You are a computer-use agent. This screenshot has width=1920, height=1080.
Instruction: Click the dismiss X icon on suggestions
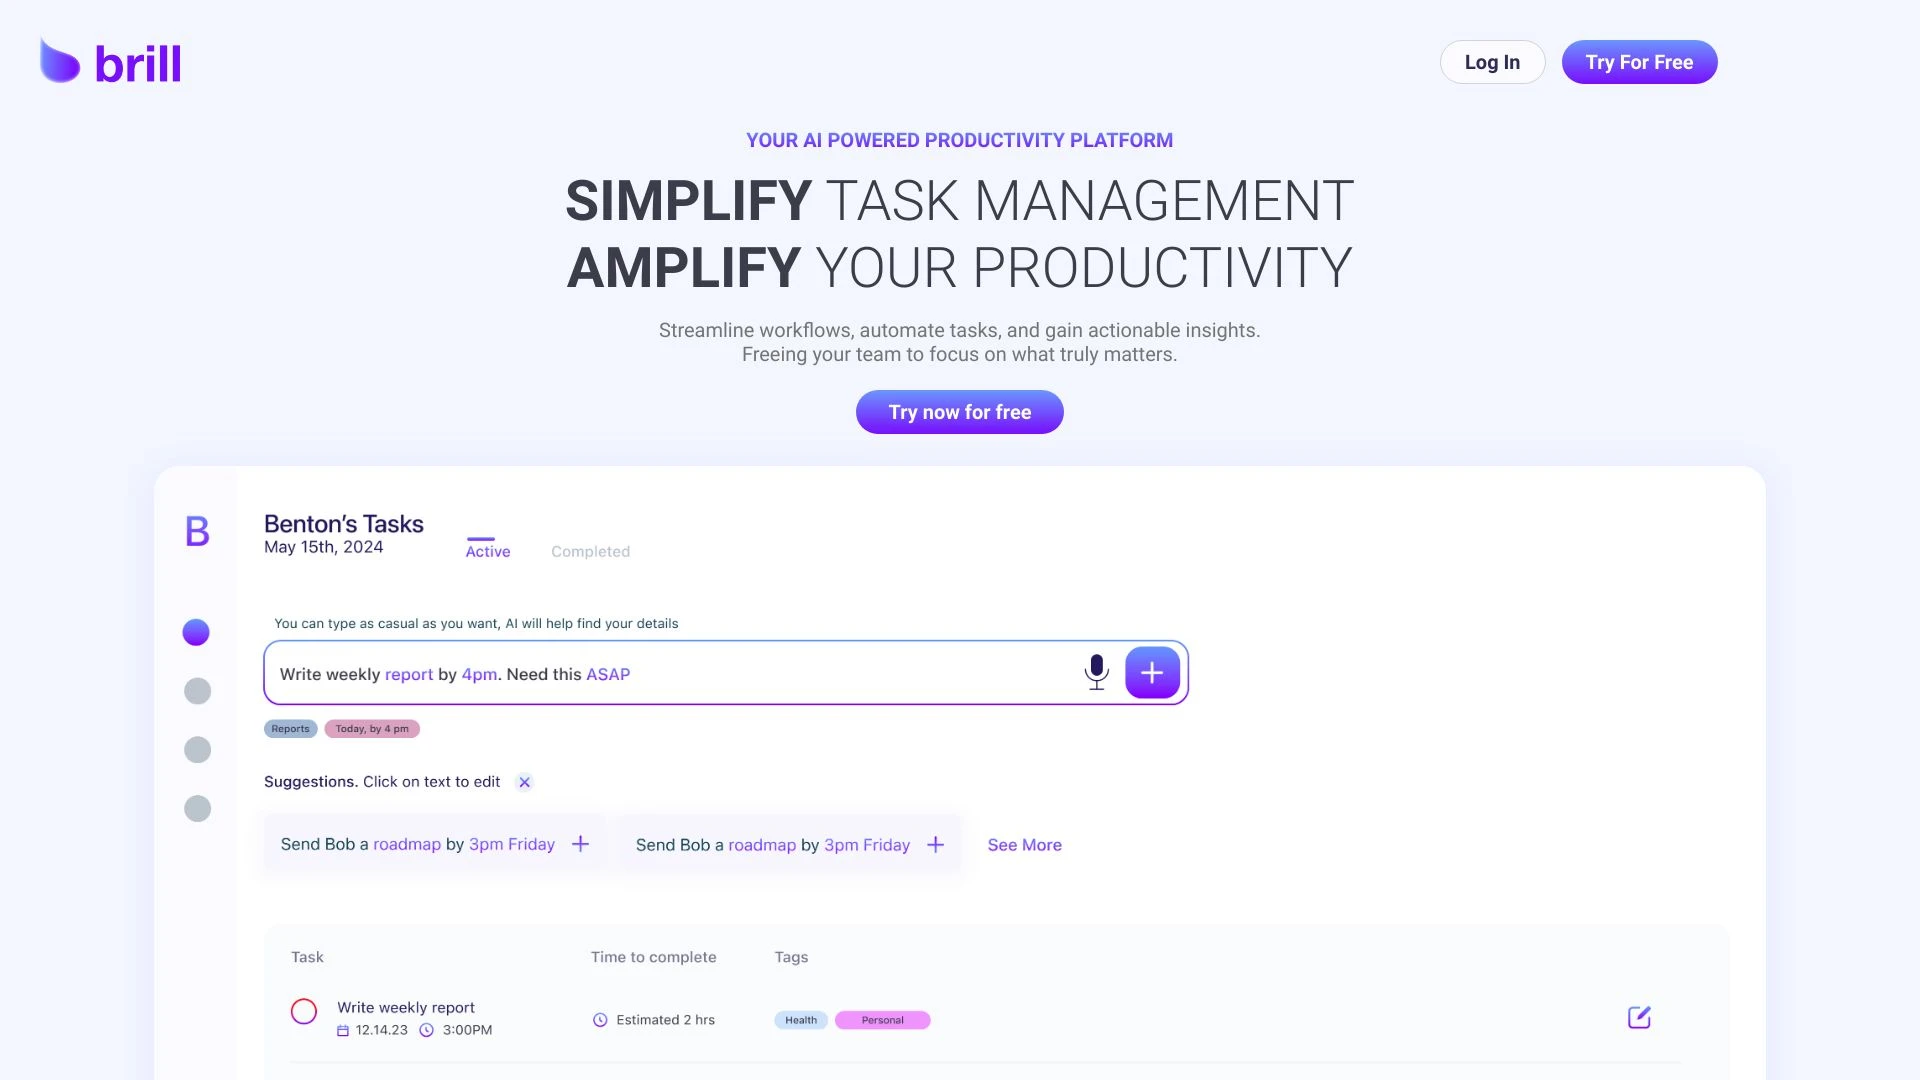(x=524, y=782)
